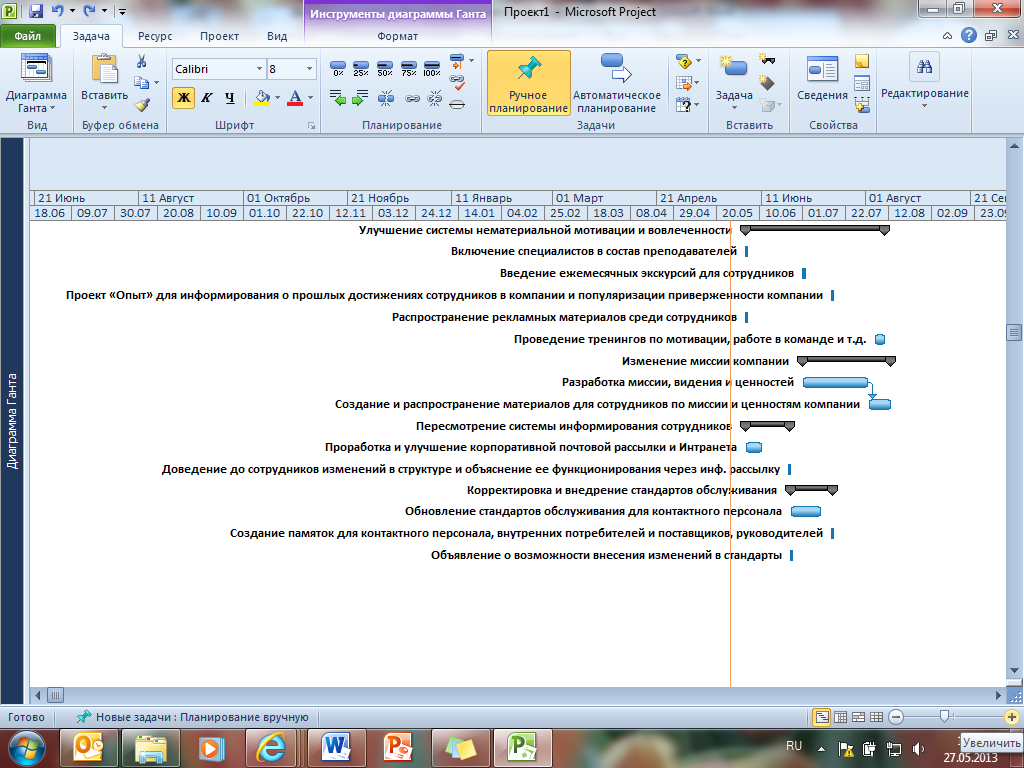Viewport: 1024px width, 768px height.
Task: Click the Insert Milestone diamond icon
Action: (x=767, y=82)
